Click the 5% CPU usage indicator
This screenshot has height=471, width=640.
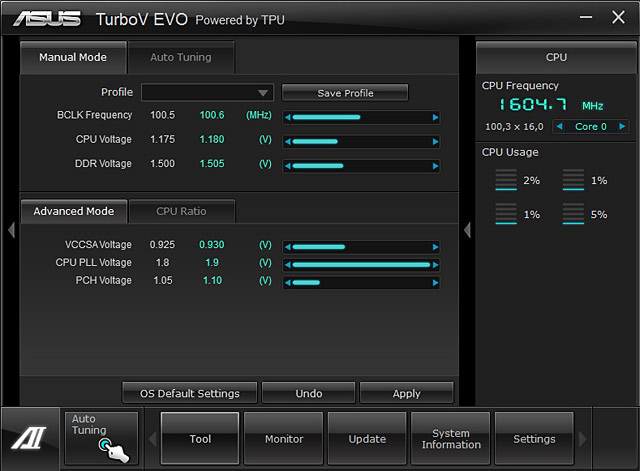click(585, 214)
